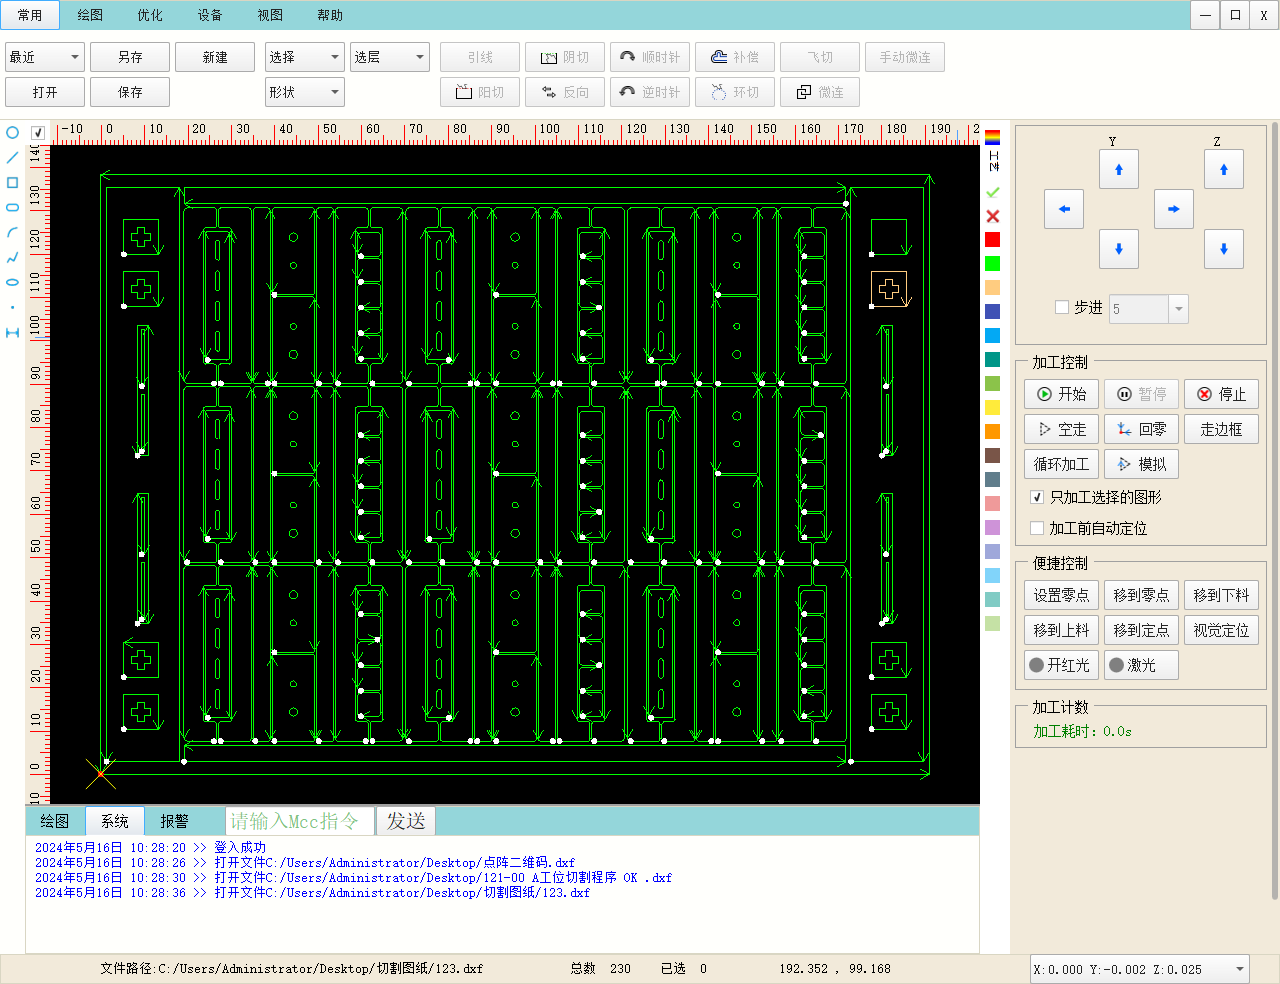Select the red color swatch
The image size is (1280, 984).
[991, 239]
